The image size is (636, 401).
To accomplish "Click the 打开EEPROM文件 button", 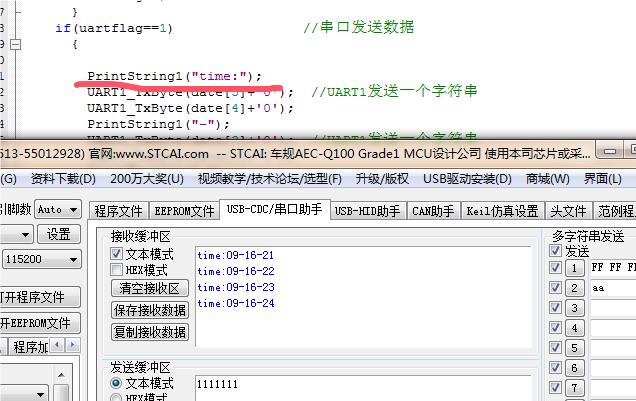I will pos(40,323).
